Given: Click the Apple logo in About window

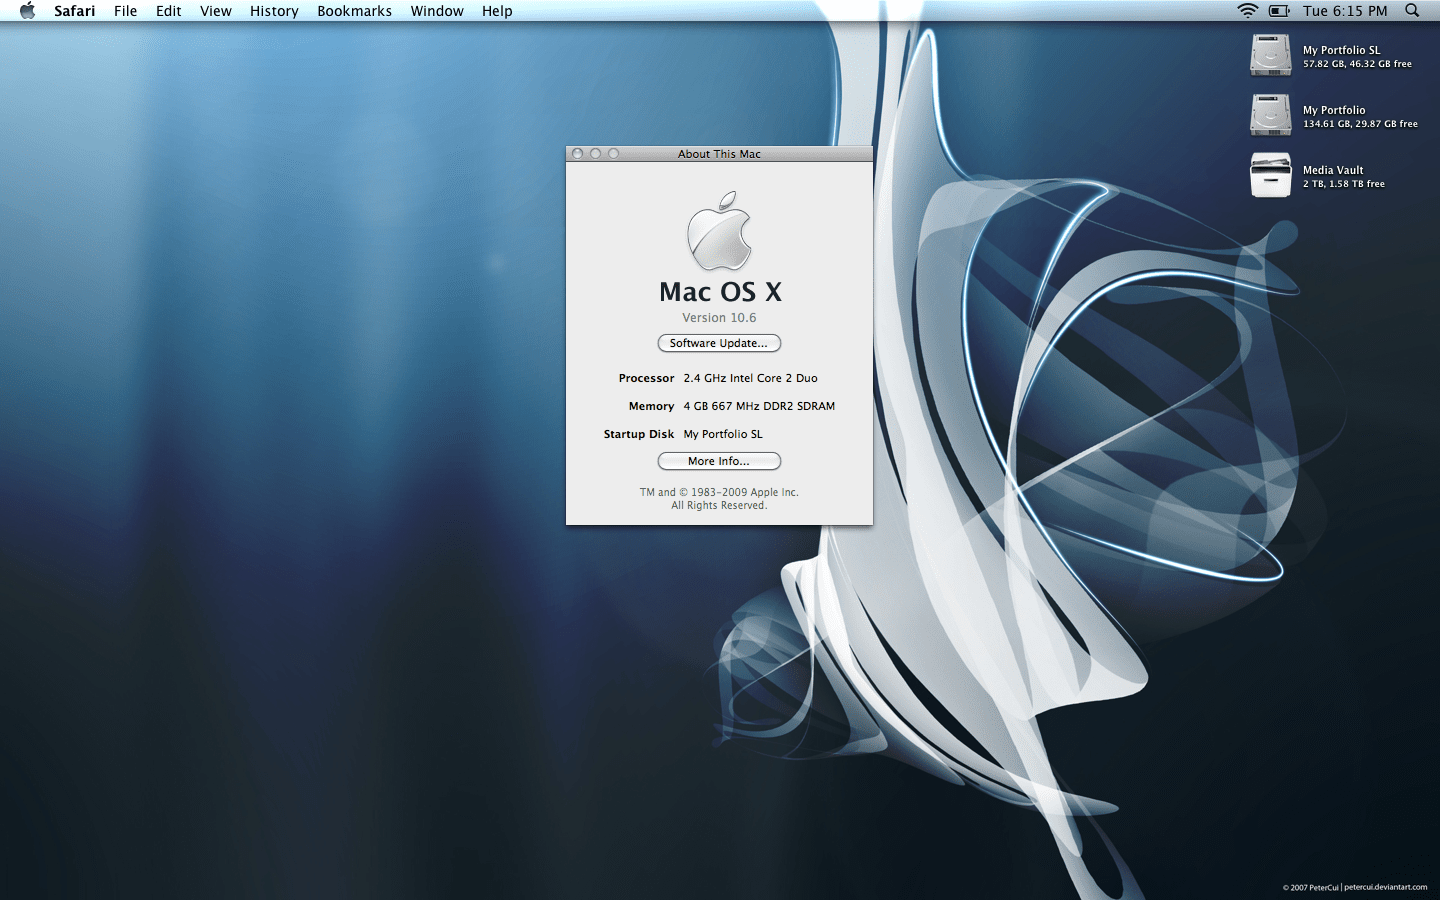Looking at the screenshot, I should [x=719, y=231].
